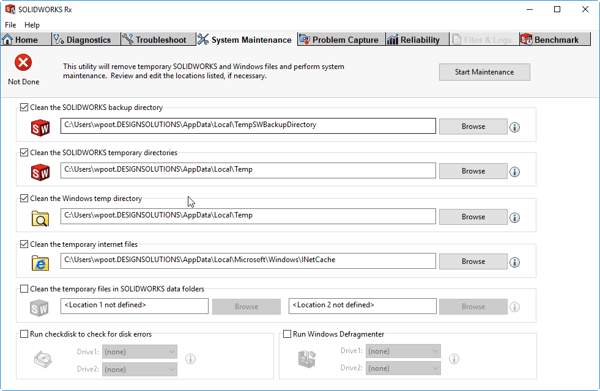Enable Run checkdisk to check for disk errors

point(24,334)
